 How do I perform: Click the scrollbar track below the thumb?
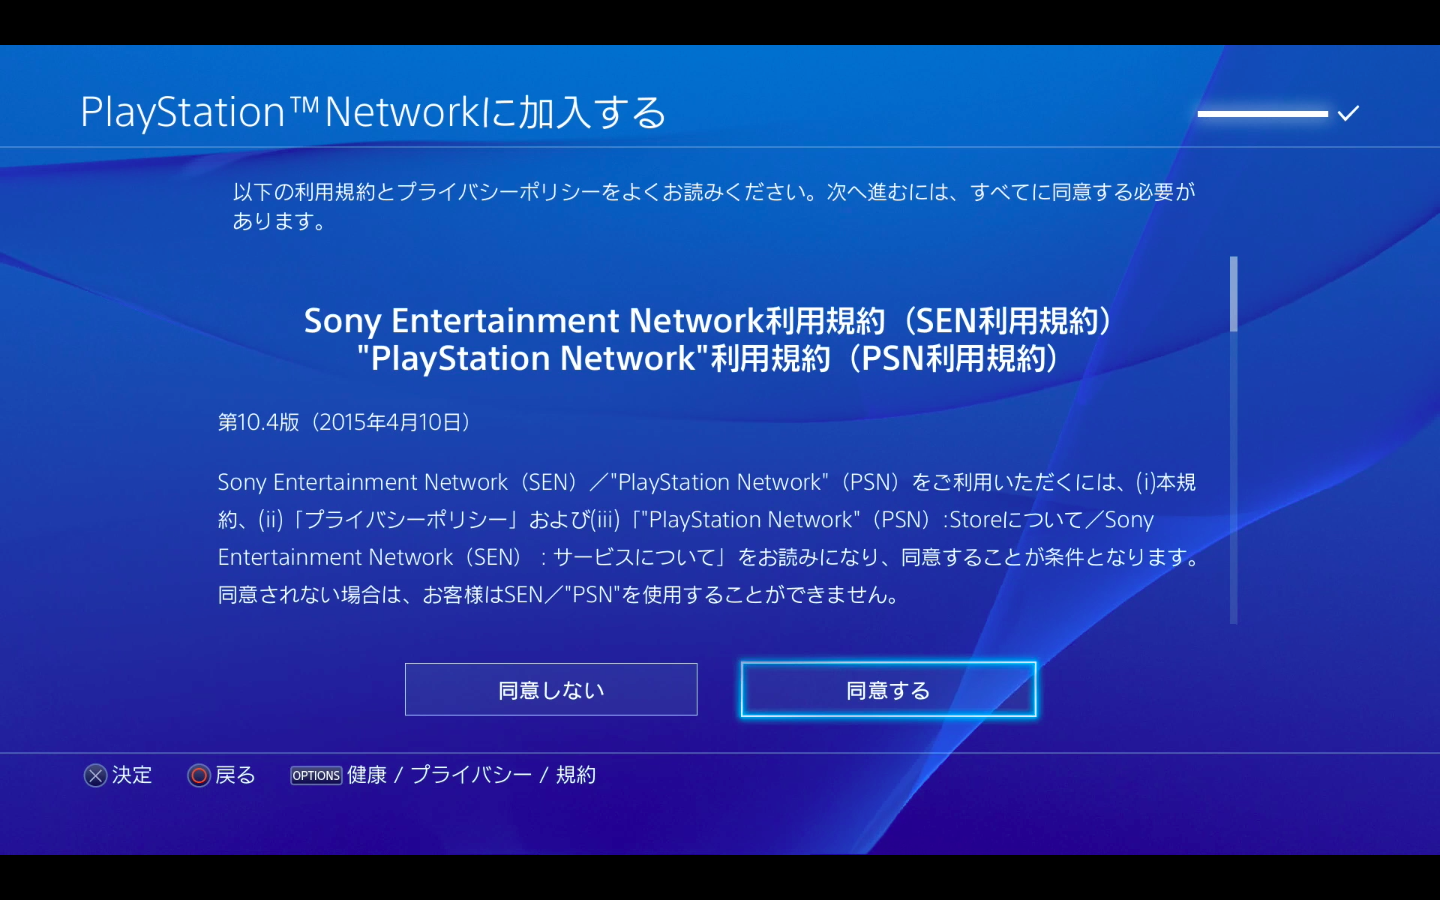point(1234,478)
